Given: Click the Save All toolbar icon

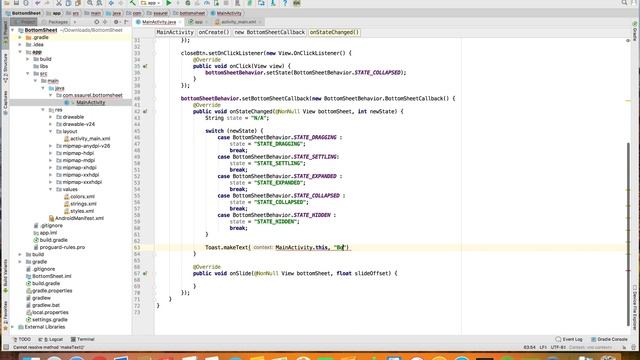Looking at the screenshot, I should [x=17, y=3].
